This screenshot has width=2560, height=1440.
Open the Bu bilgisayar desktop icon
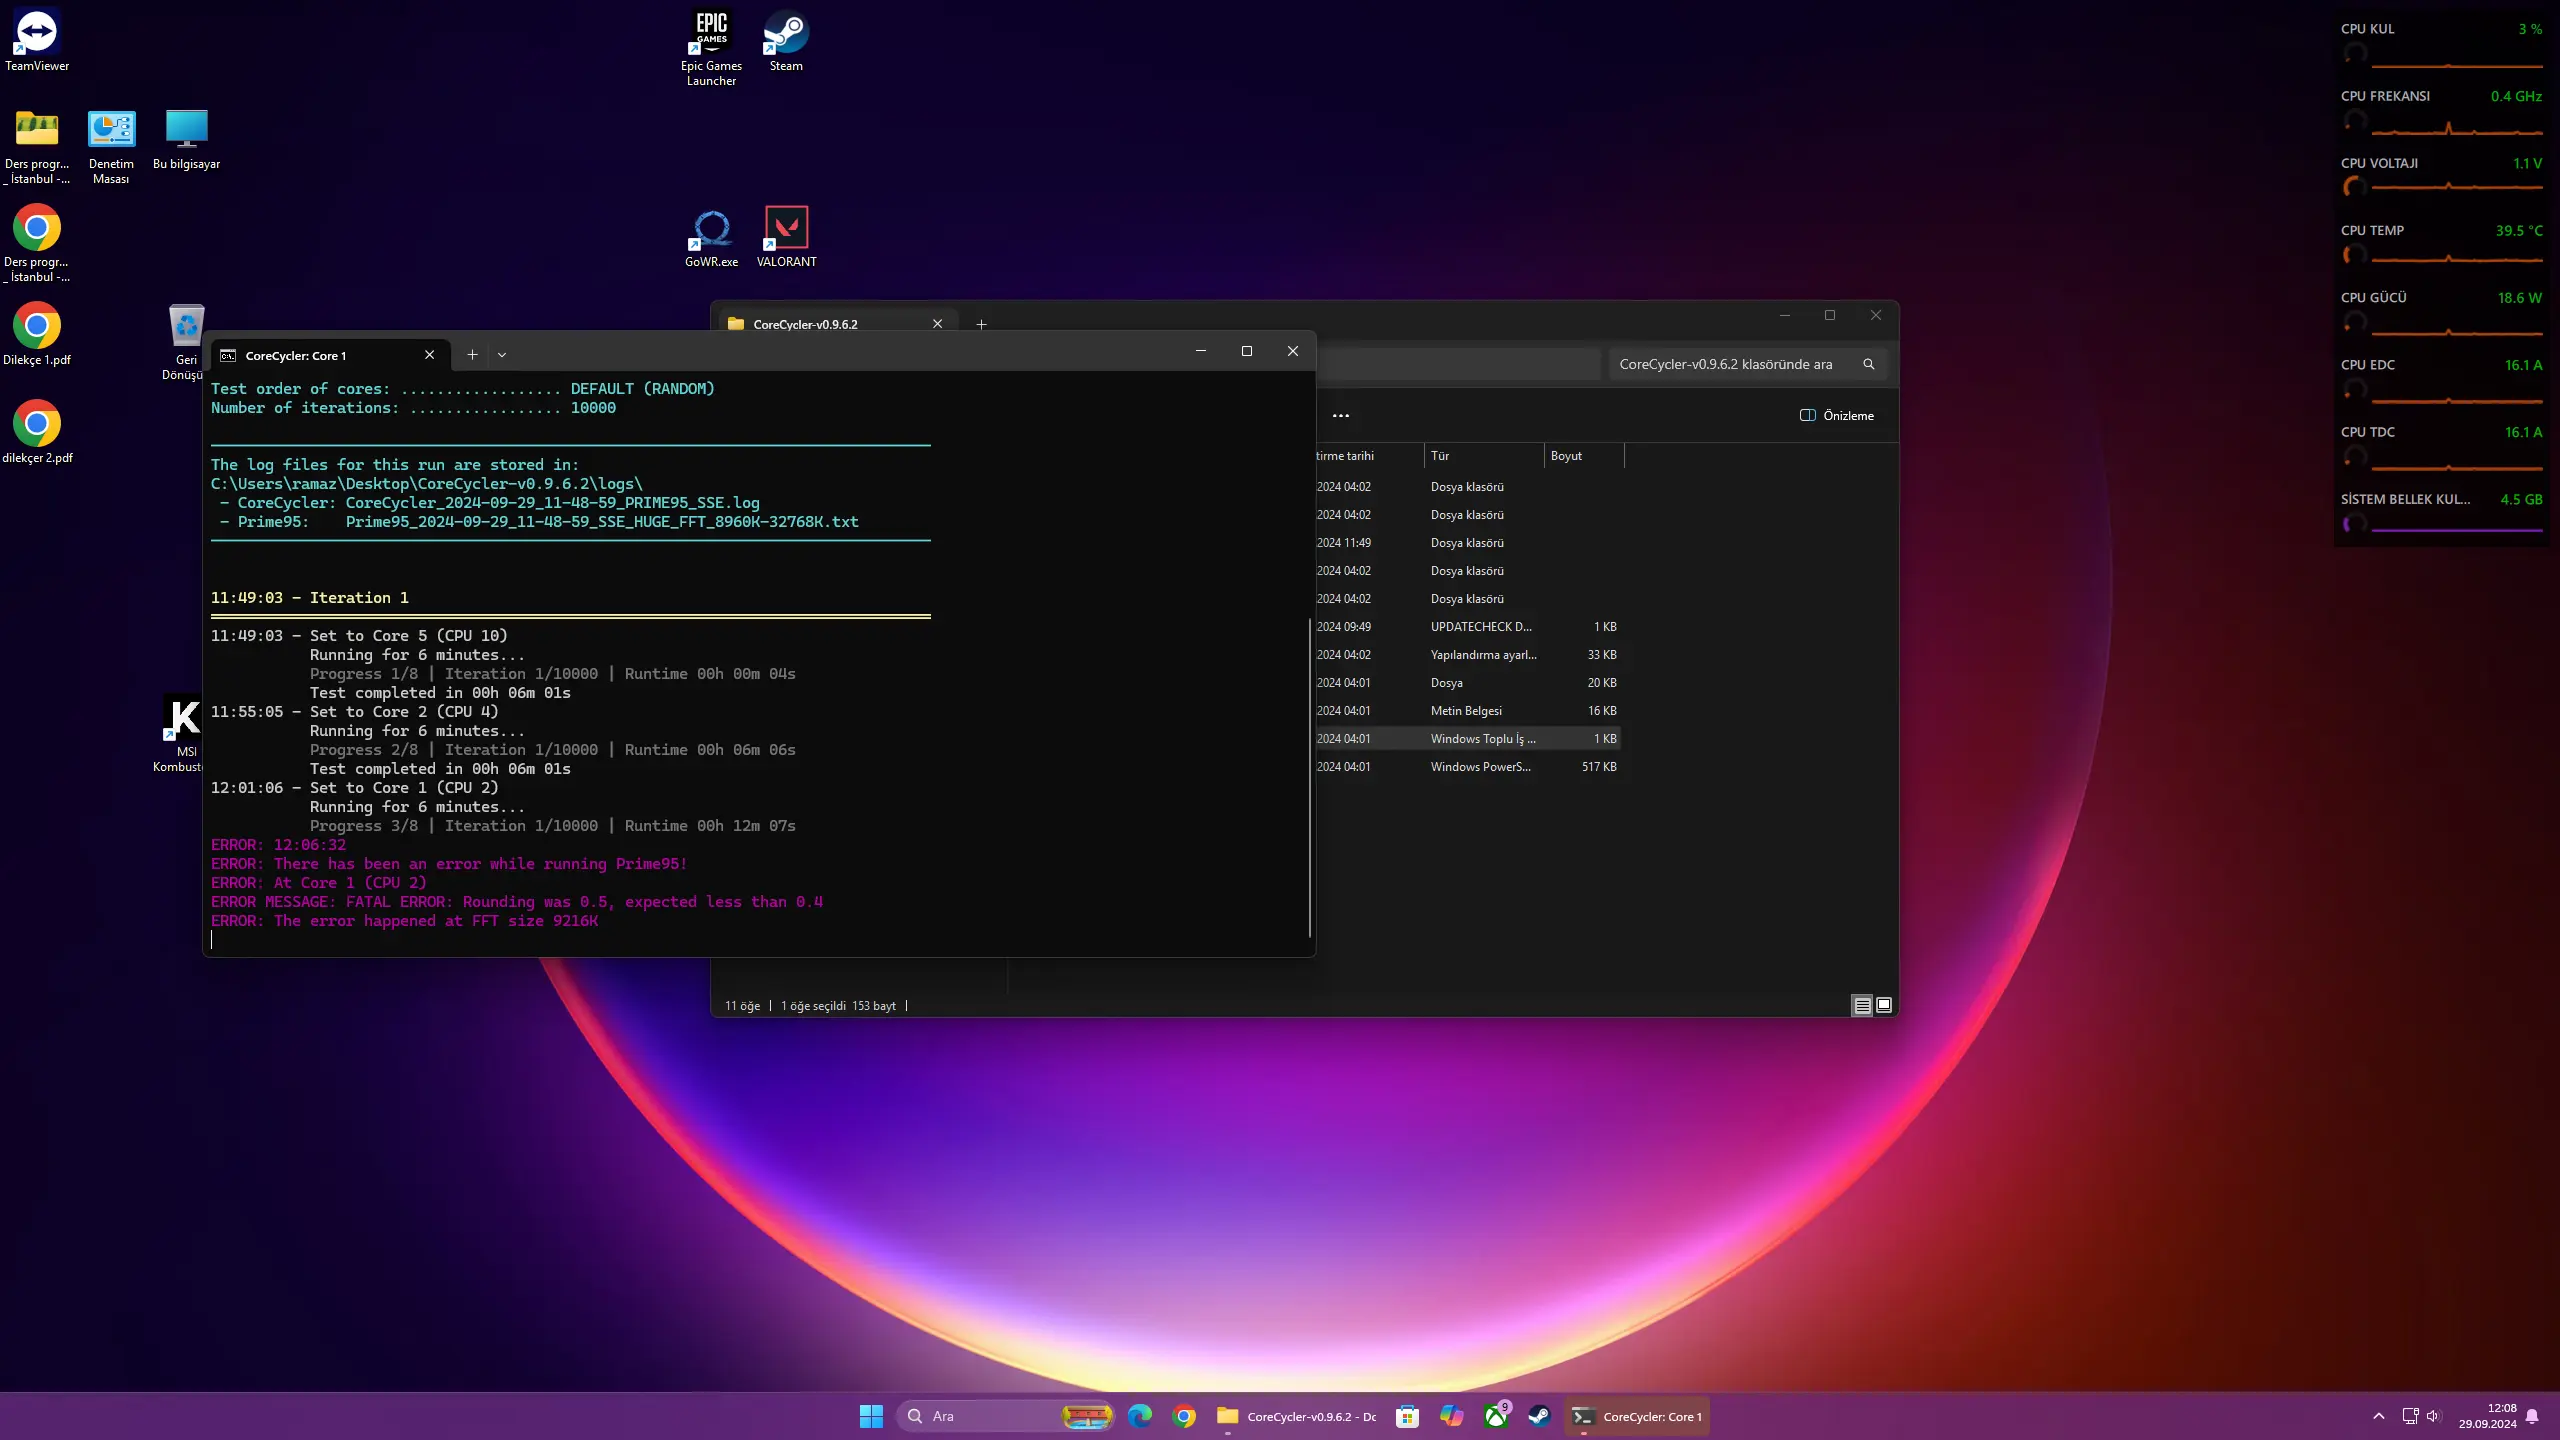pos(187,139)
